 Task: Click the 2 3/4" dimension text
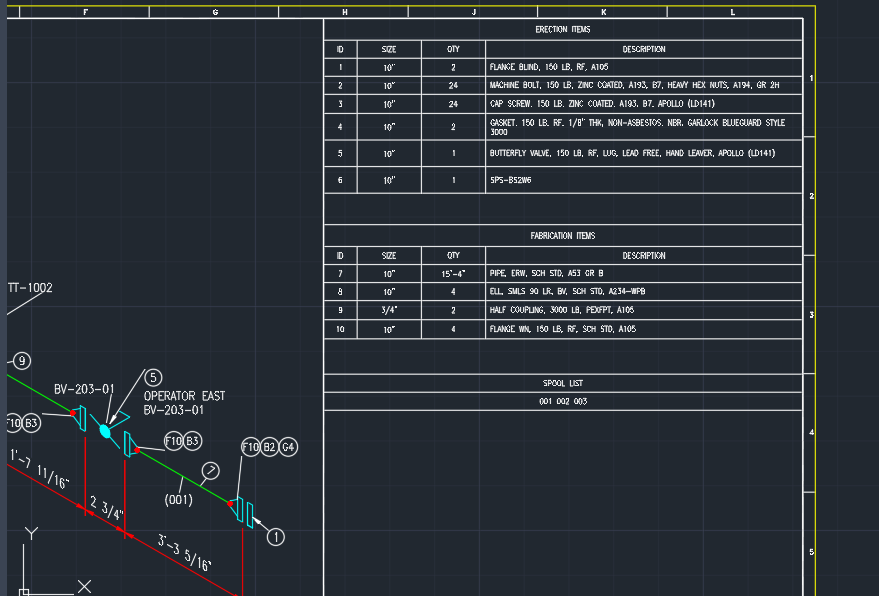coord(107,508)
